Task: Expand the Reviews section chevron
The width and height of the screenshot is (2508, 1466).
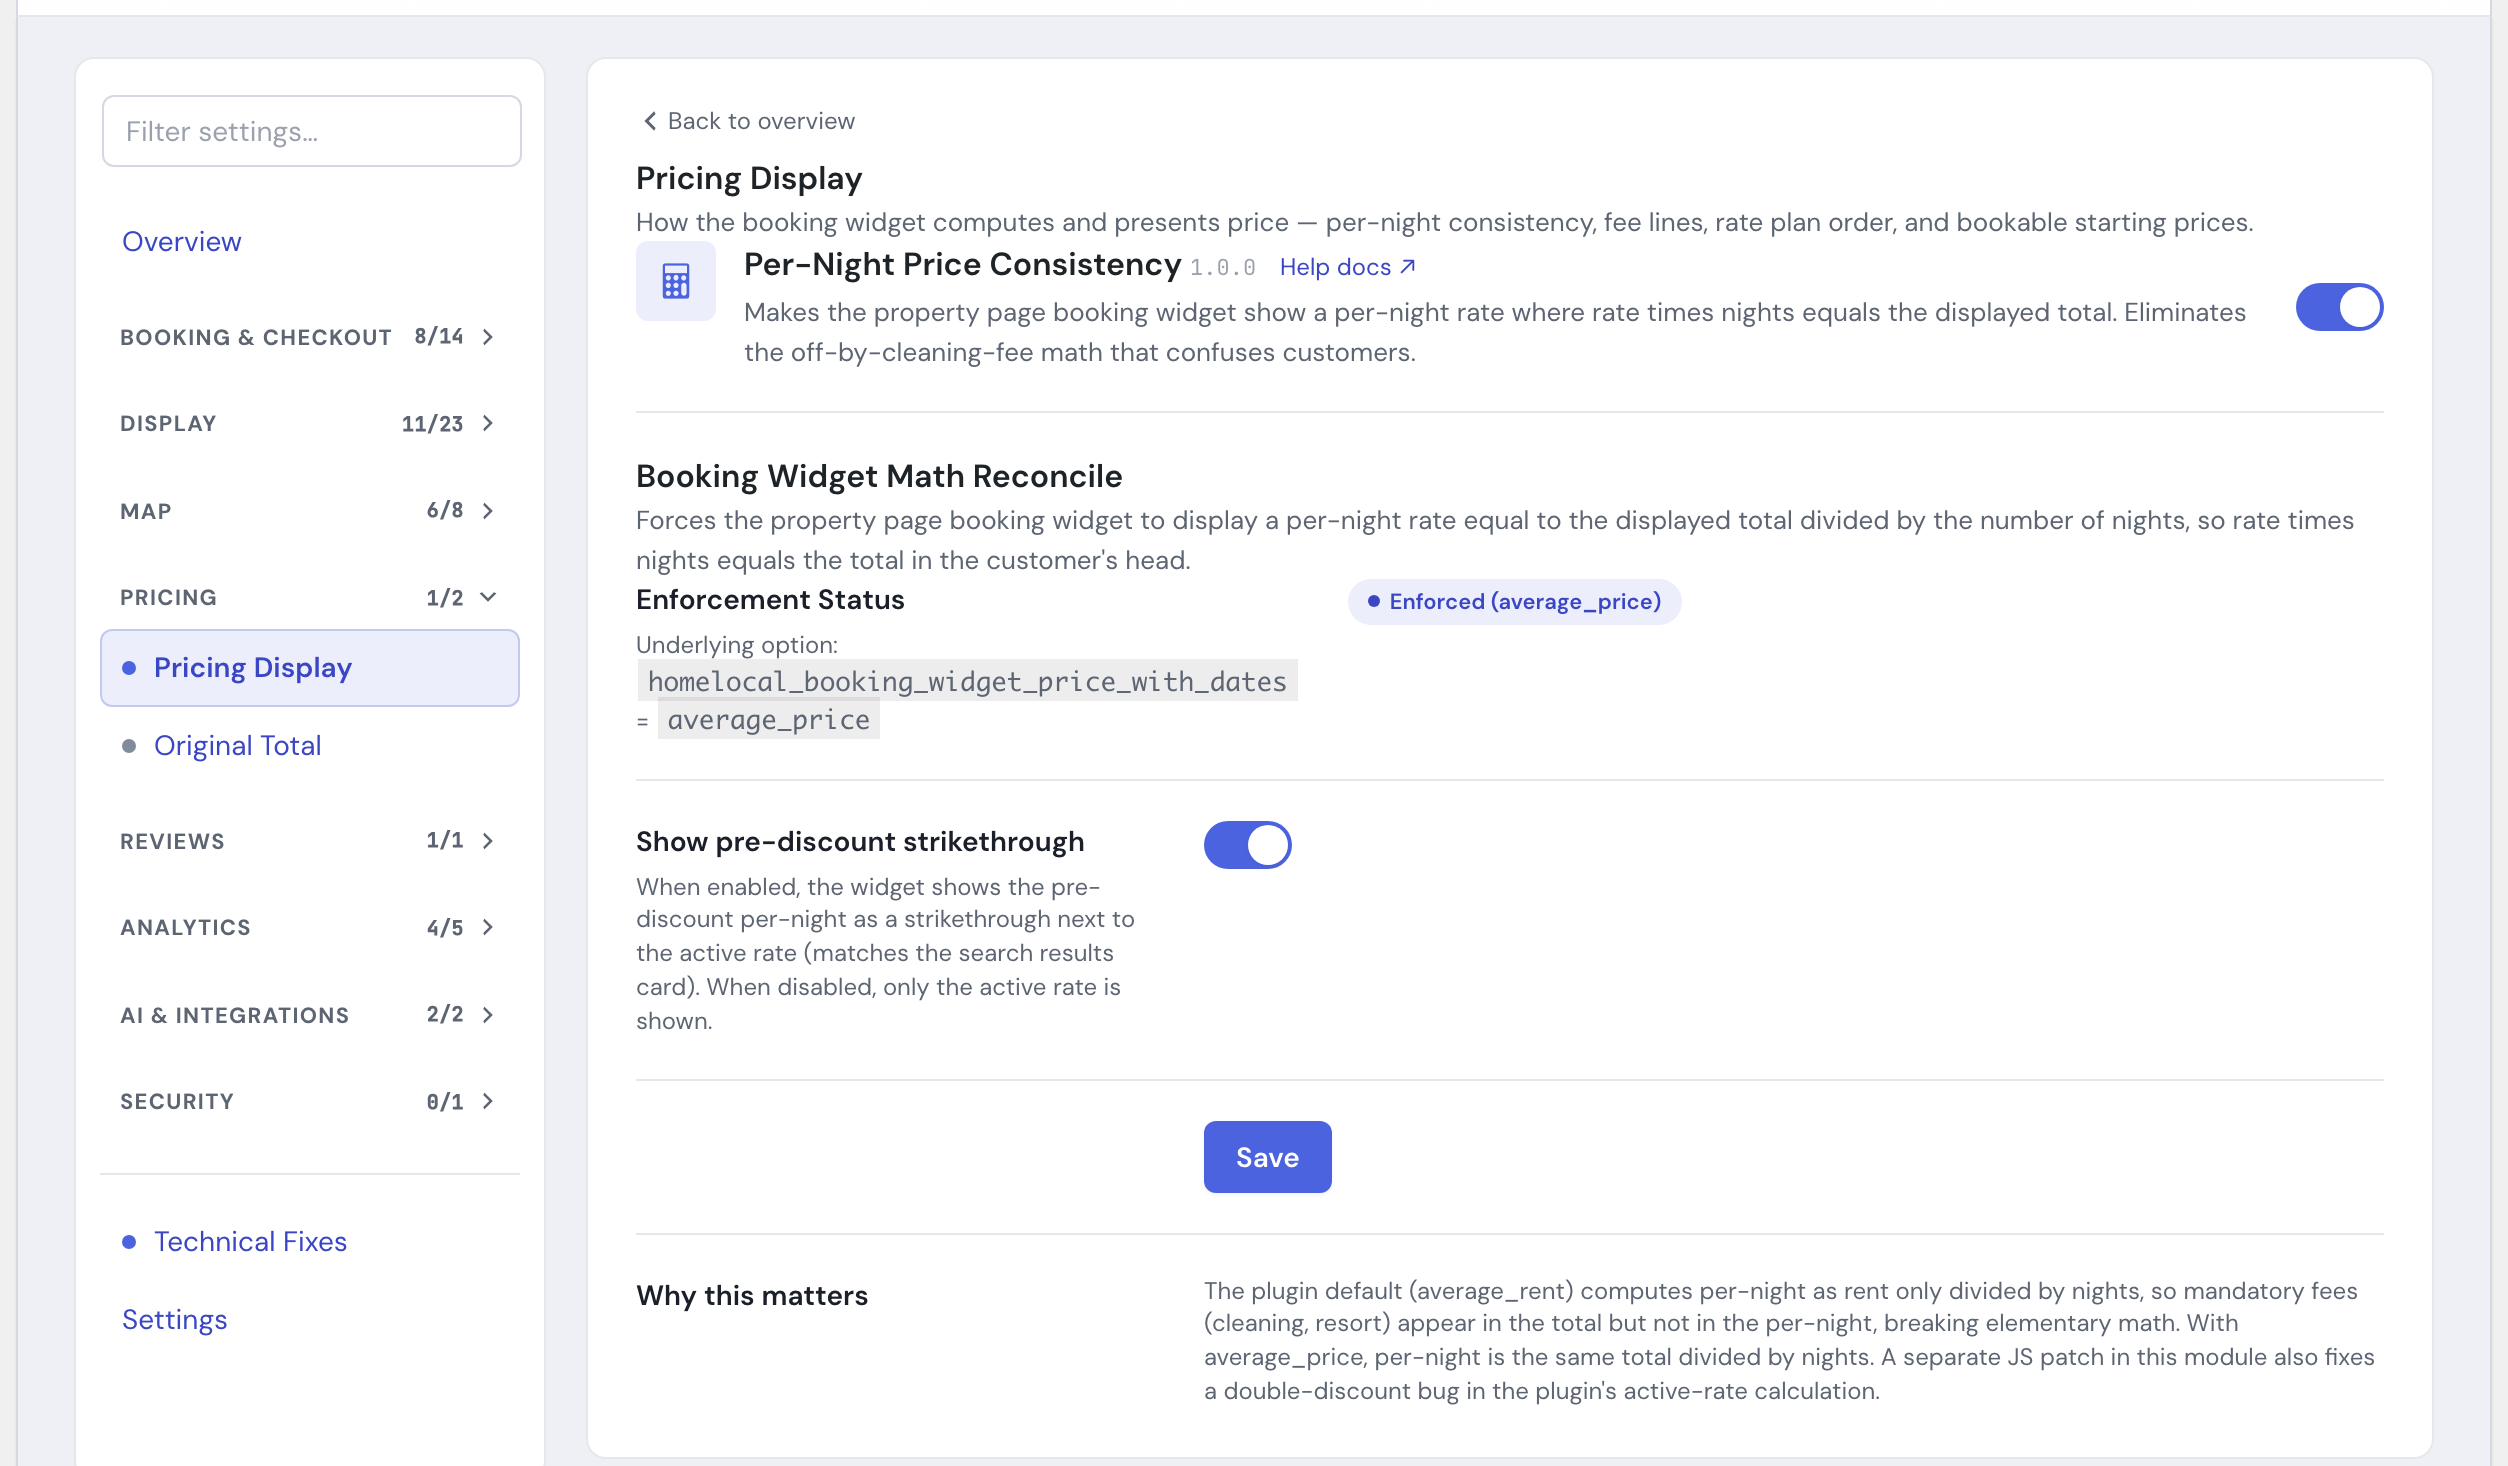Action: pos(488,841)
